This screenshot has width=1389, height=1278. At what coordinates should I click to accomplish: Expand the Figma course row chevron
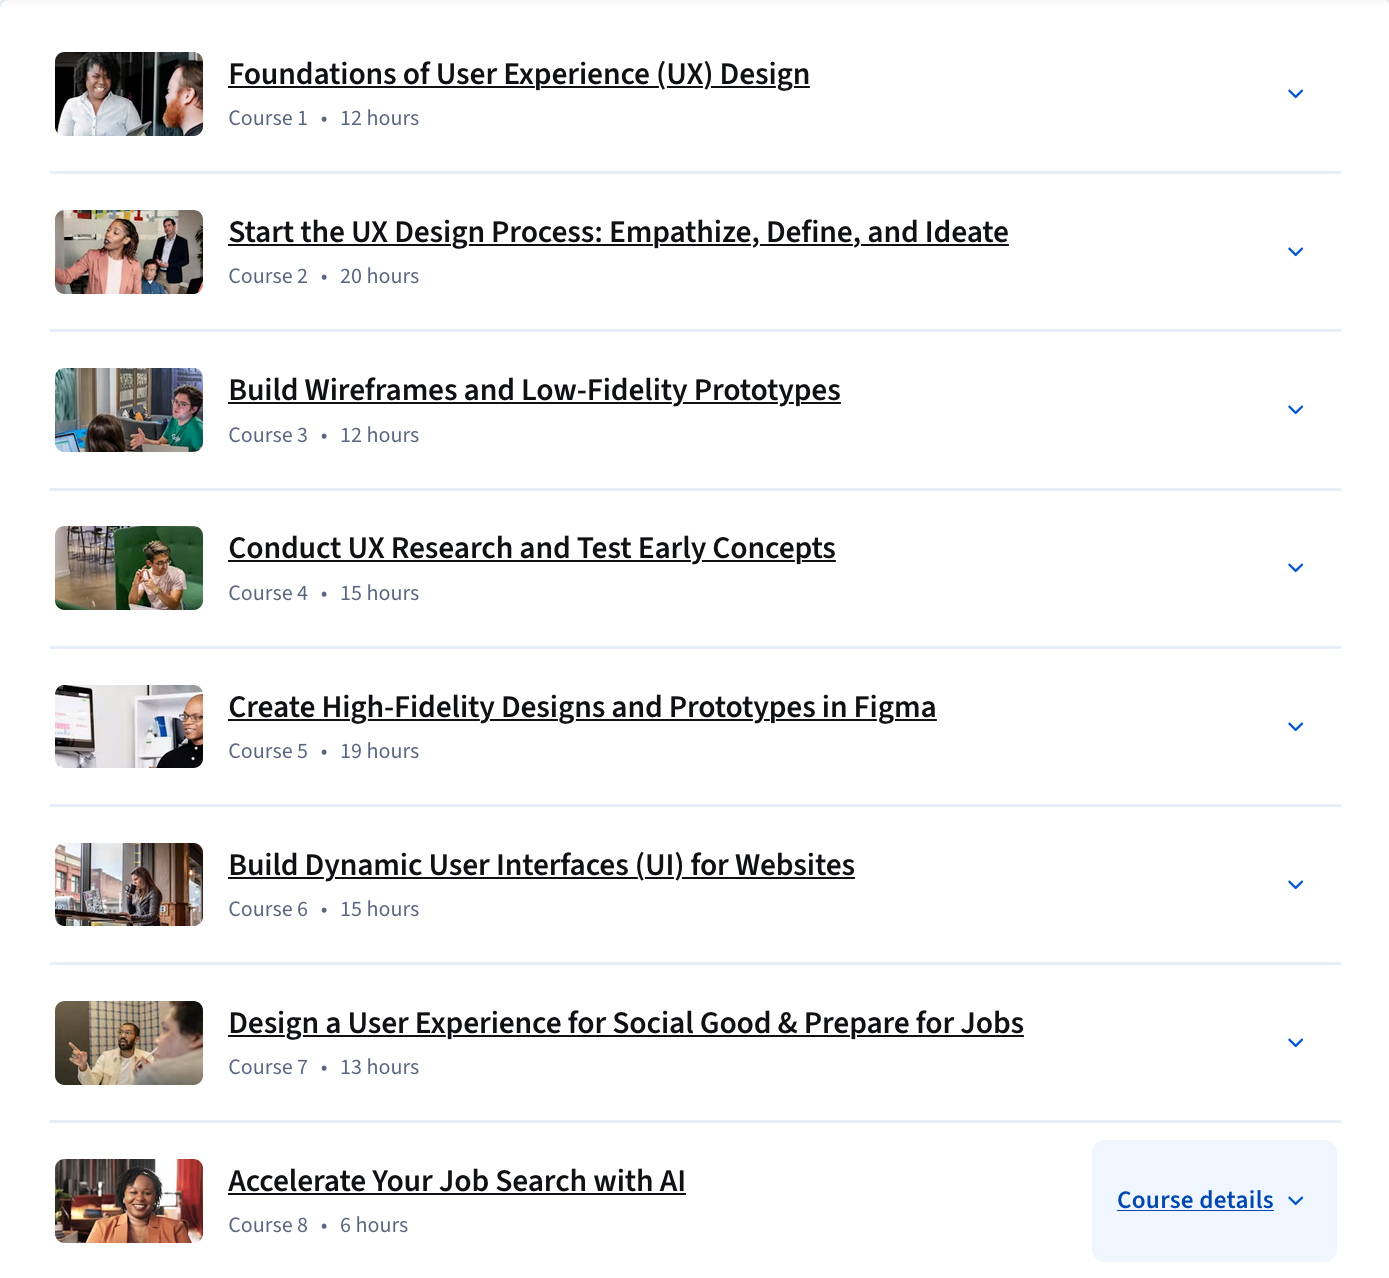tap(1295, 727)
